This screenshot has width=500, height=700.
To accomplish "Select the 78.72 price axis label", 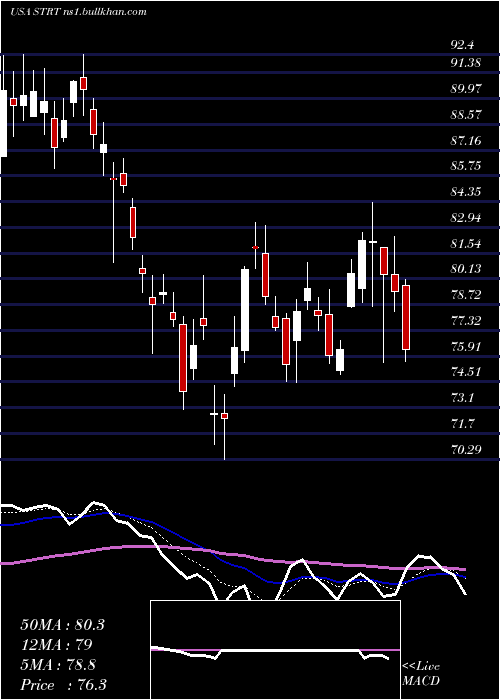I will point(466,295).
